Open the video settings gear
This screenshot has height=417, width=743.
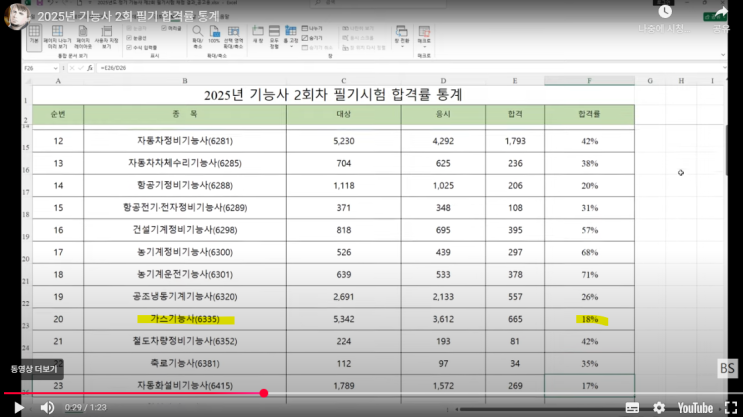[659, 407]
